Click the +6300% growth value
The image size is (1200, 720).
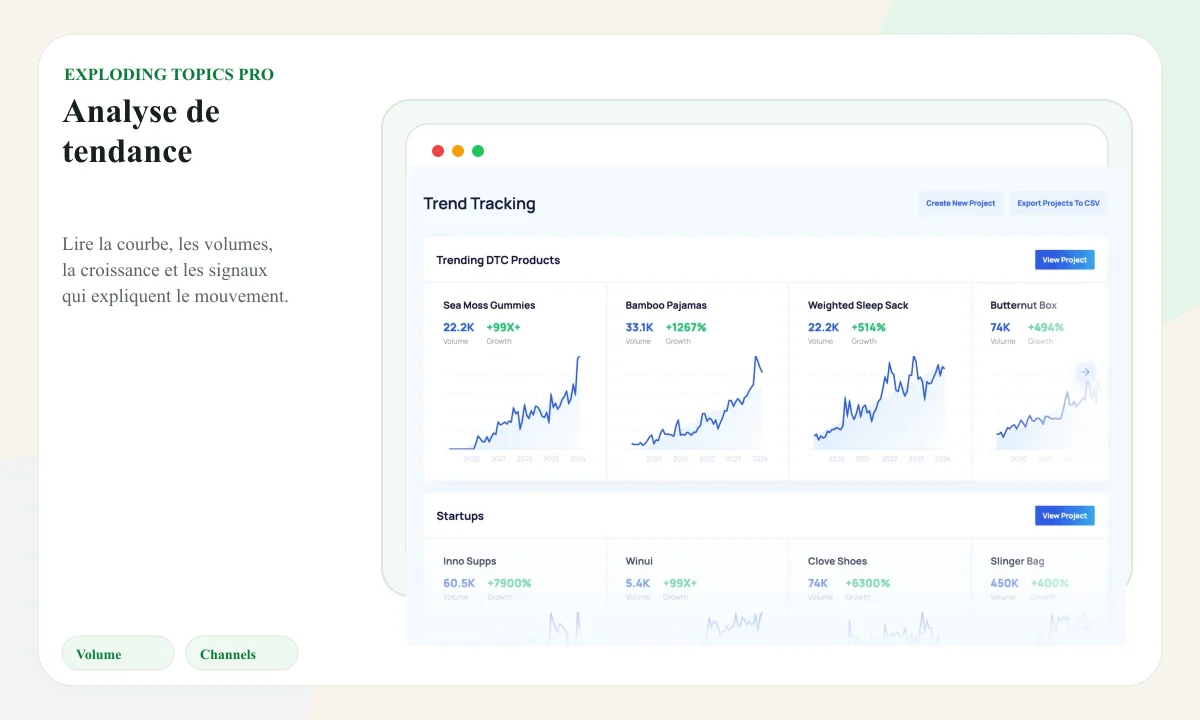click(867, 583)
